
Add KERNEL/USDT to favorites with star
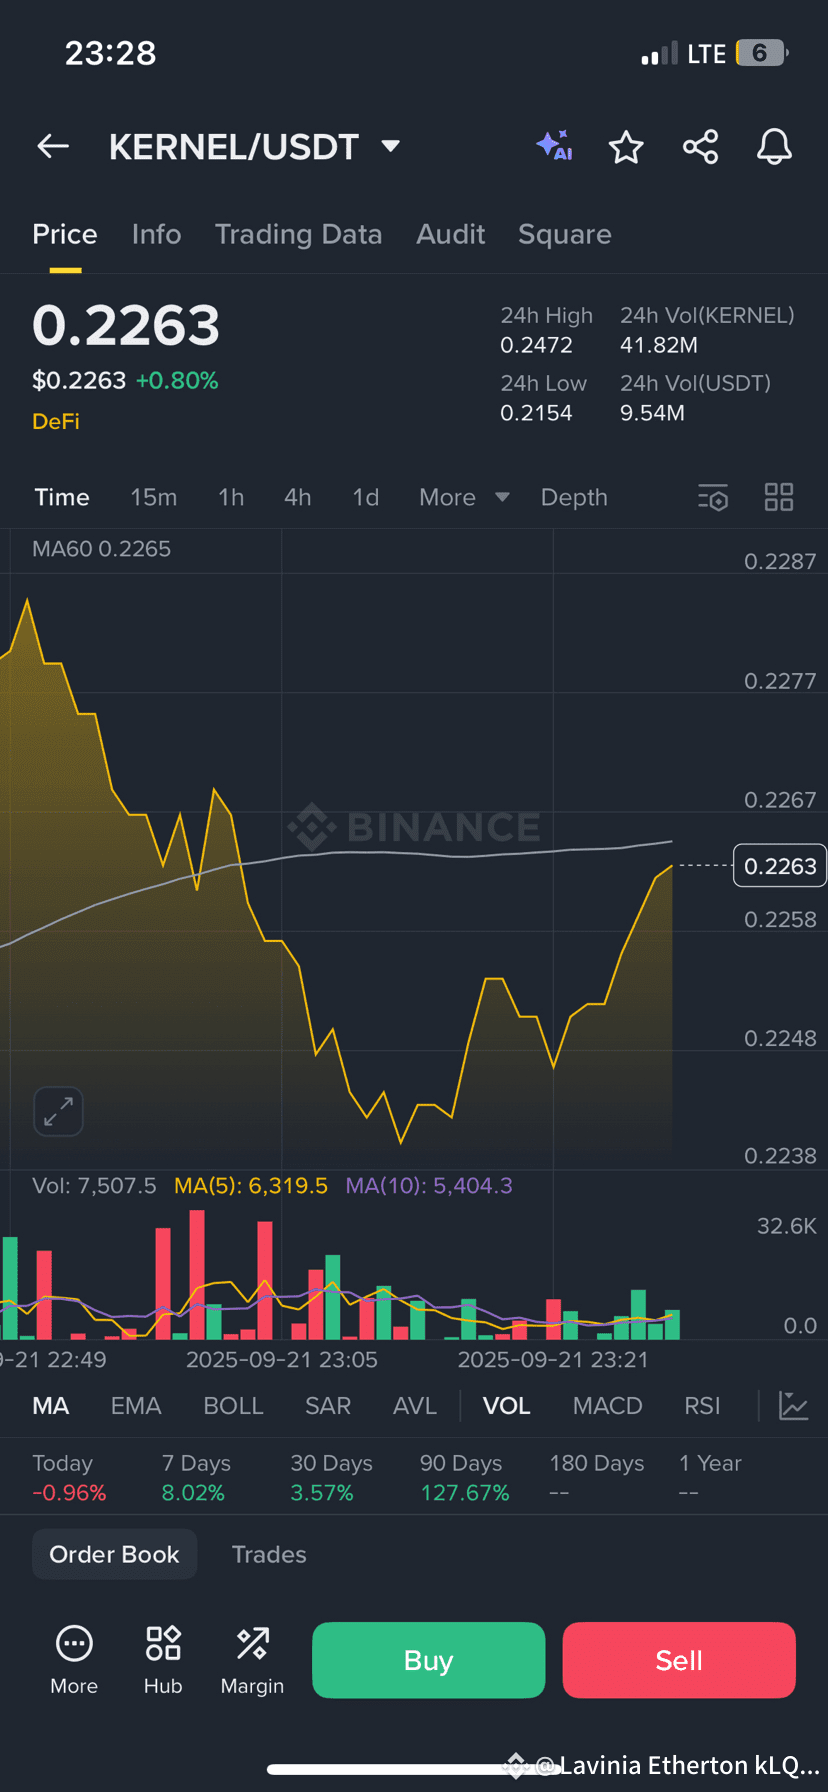(x=626, y=147)
